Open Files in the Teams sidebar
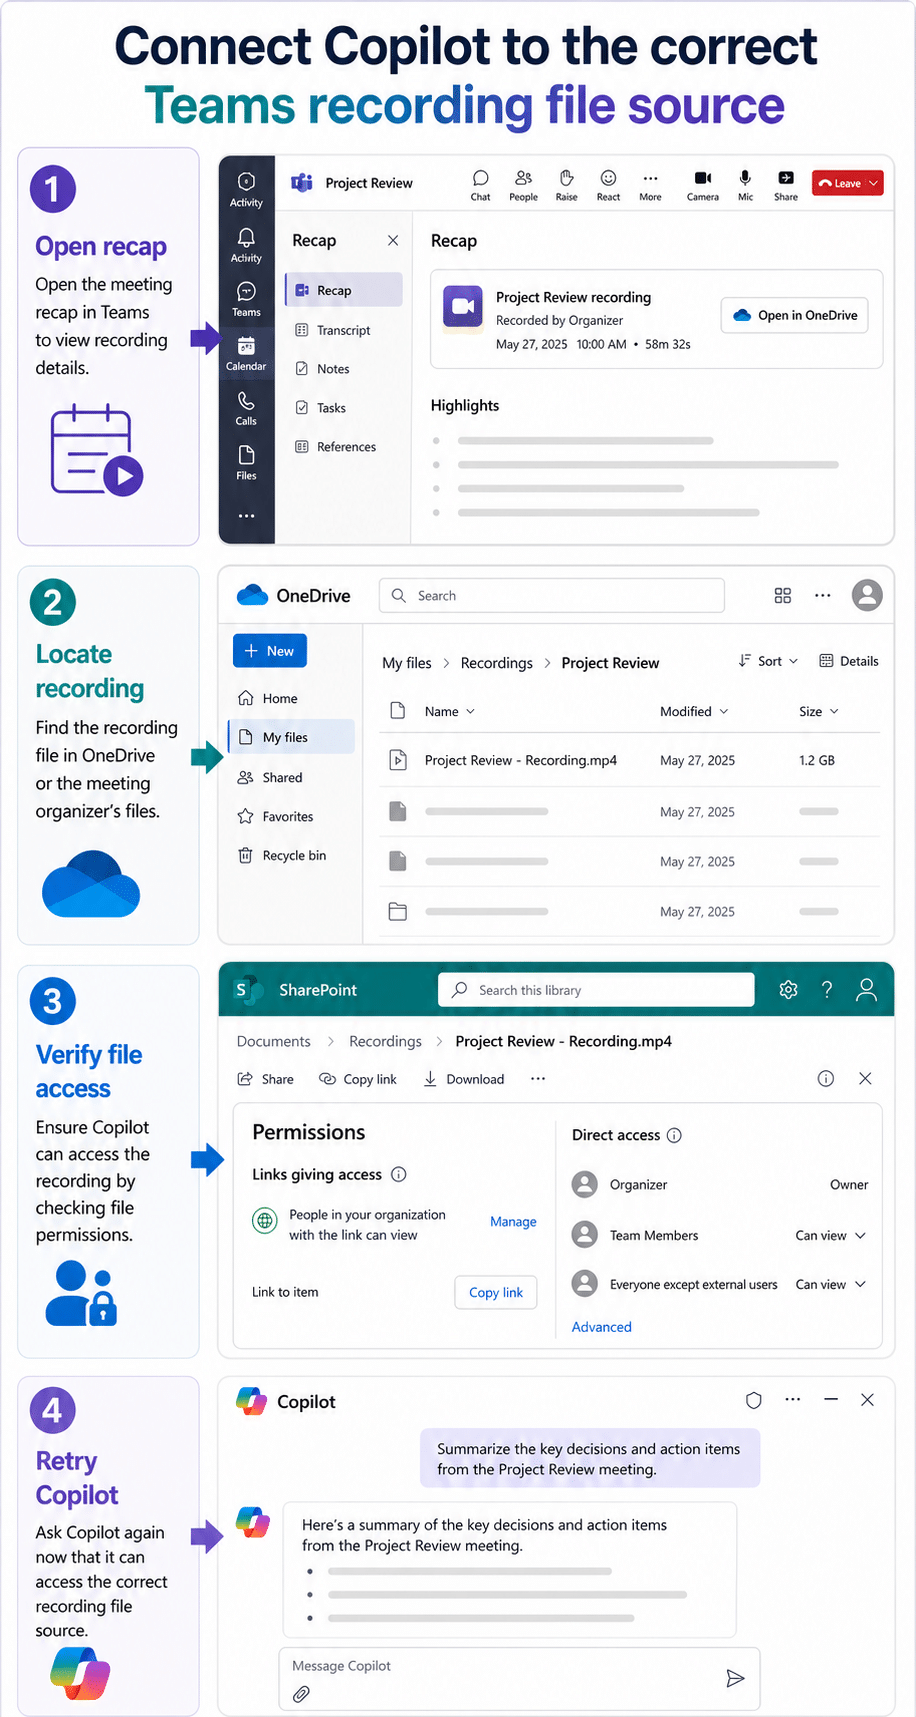Image resolution: width=916 pixels, height=1717 pixels. (246, 464)
